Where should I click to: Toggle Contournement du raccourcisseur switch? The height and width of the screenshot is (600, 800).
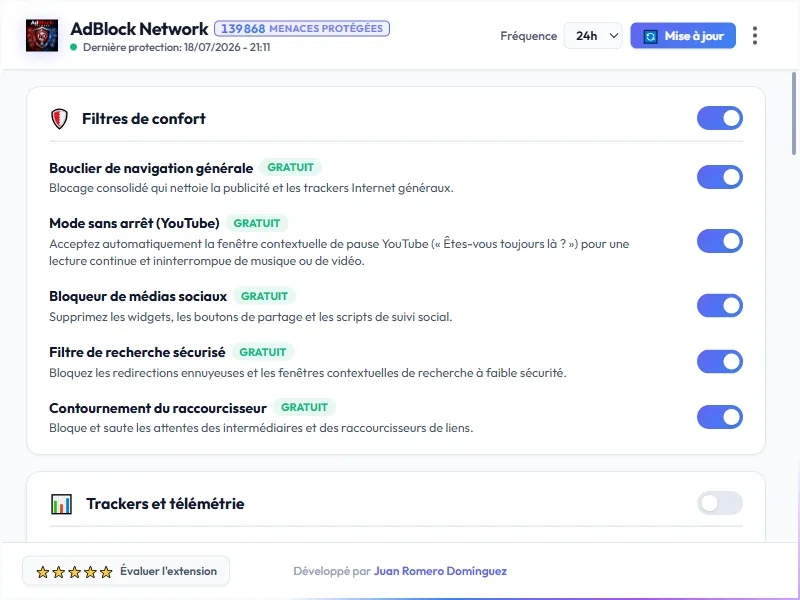click(x=719, y=417)
